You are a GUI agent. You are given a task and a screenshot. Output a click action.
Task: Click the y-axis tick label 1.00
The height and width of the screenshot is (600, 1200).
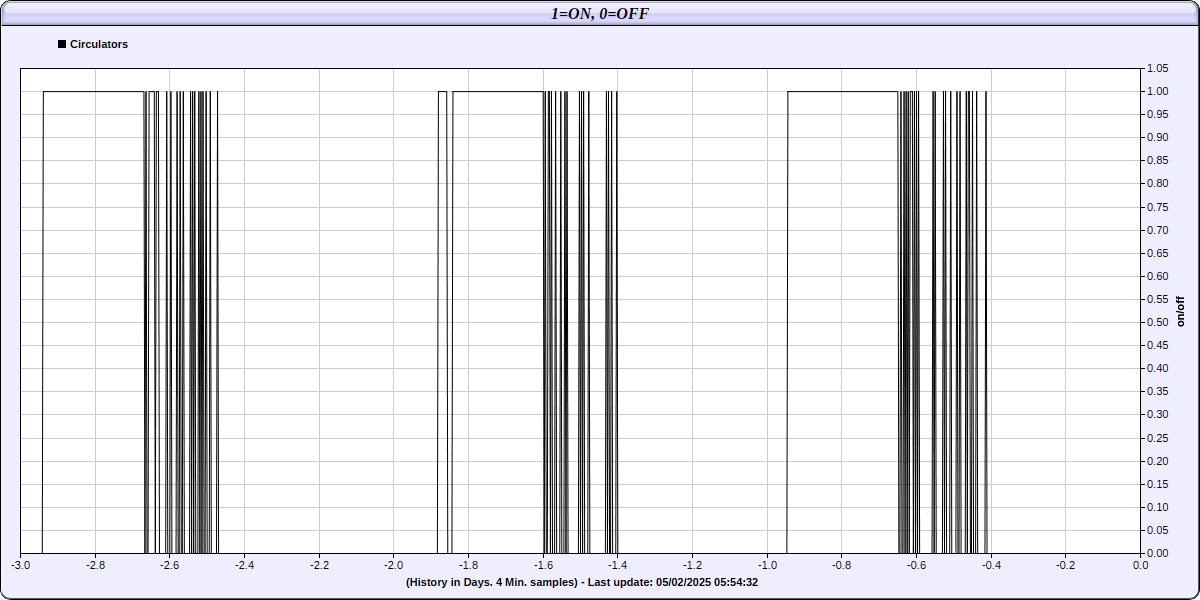pos(1157,91)
